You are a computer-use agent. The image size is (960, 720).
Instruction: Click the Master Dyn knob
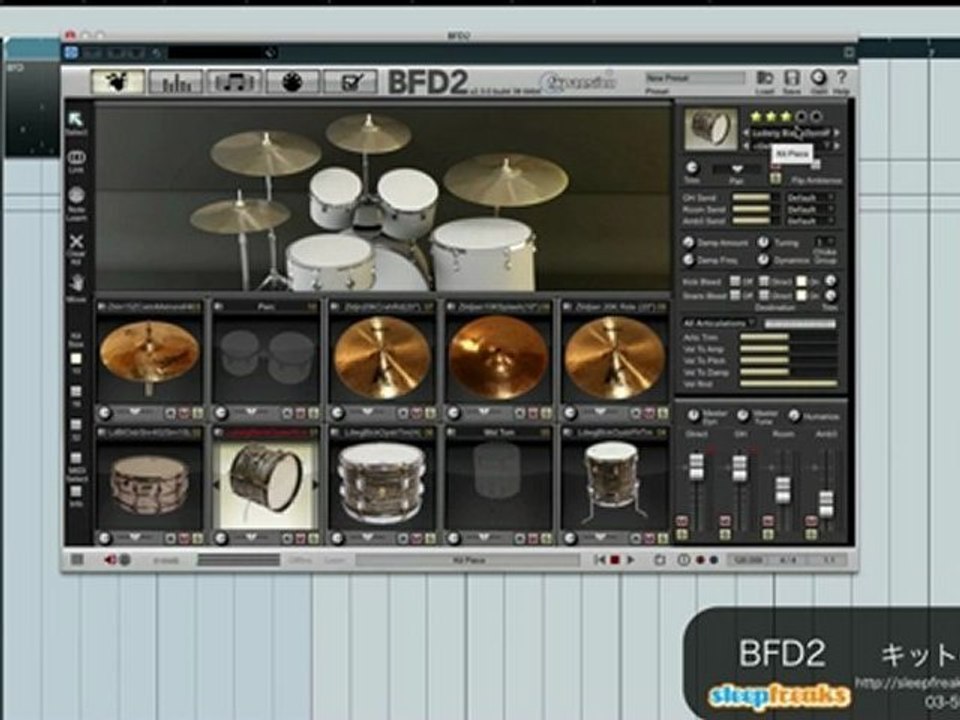[693, 416]
